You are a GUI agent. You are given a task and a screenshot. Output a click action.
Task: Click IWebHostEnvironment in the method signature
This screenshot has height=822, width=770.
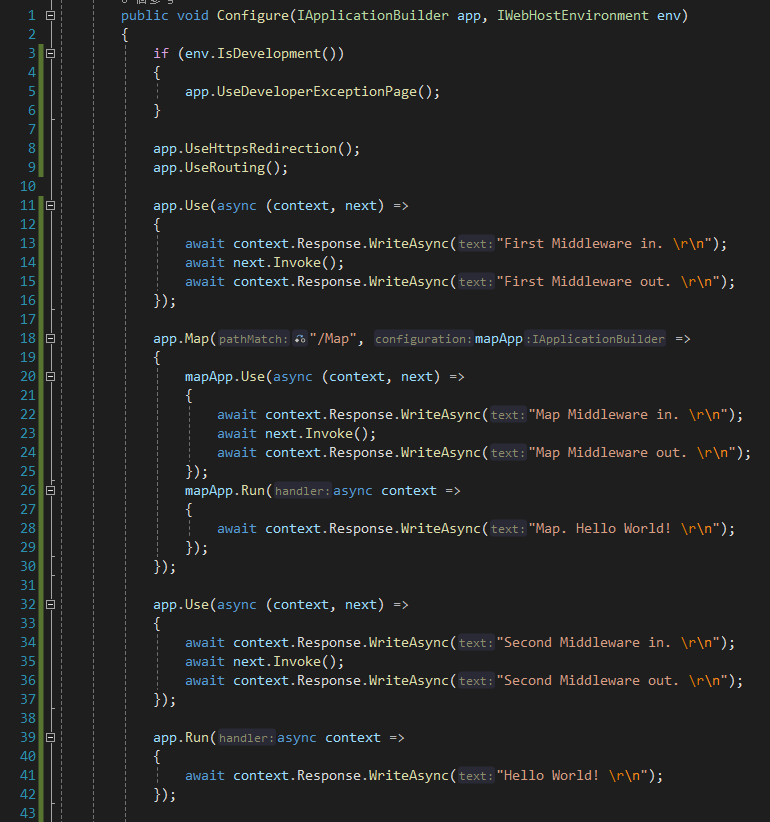click(x=573, y=16)
